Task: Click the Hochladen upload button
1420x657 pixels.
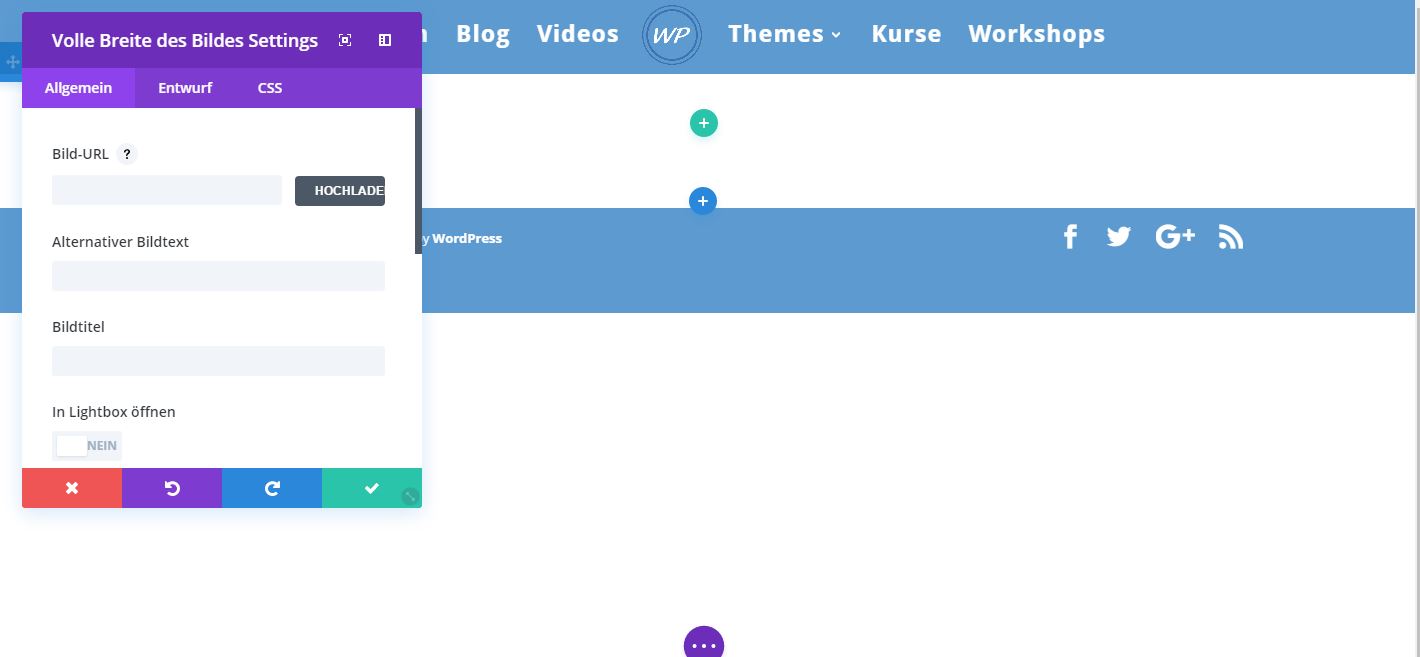Action: click(340, 190)
